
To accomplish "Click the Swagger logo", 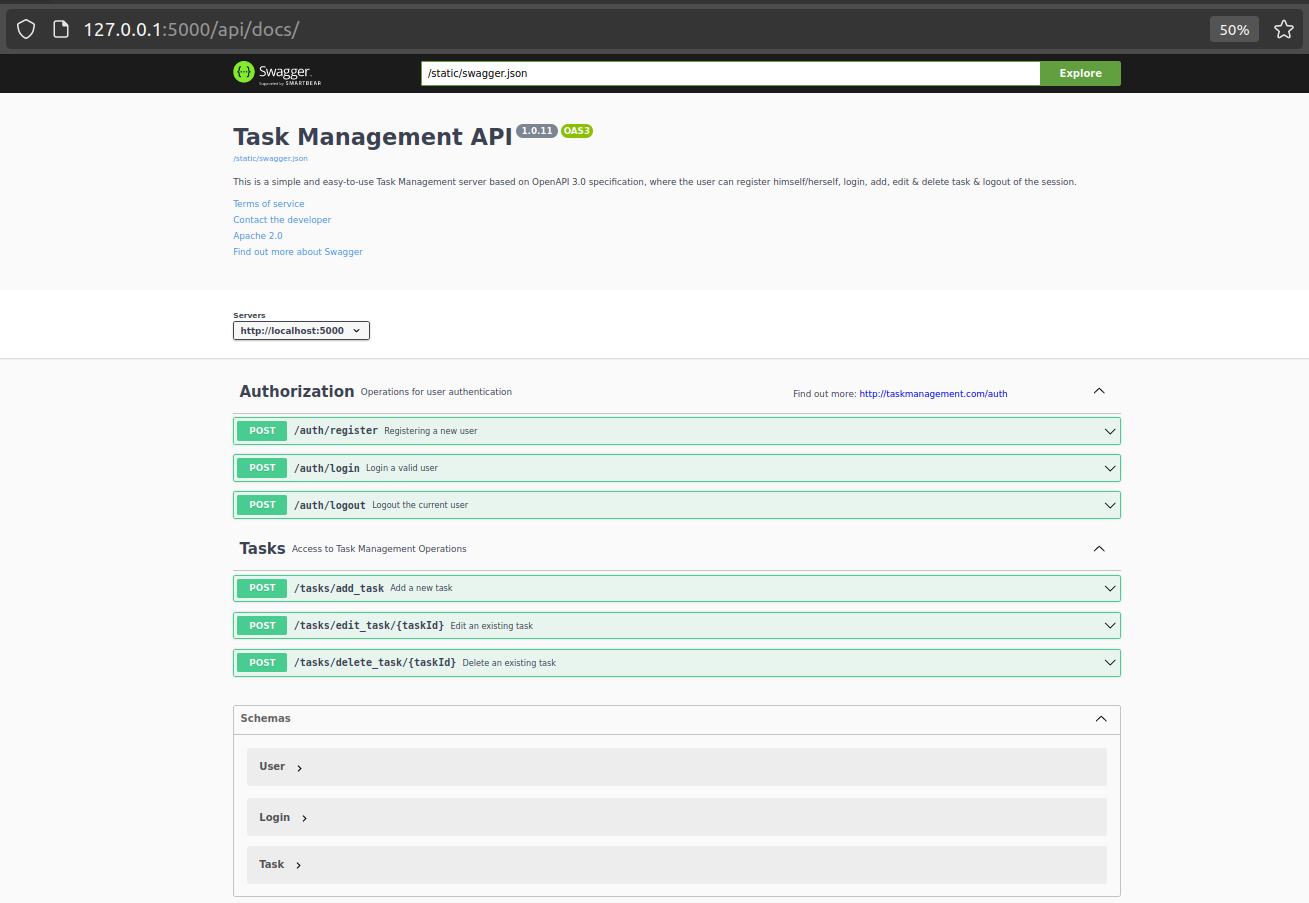I will (x=277, y=73).
